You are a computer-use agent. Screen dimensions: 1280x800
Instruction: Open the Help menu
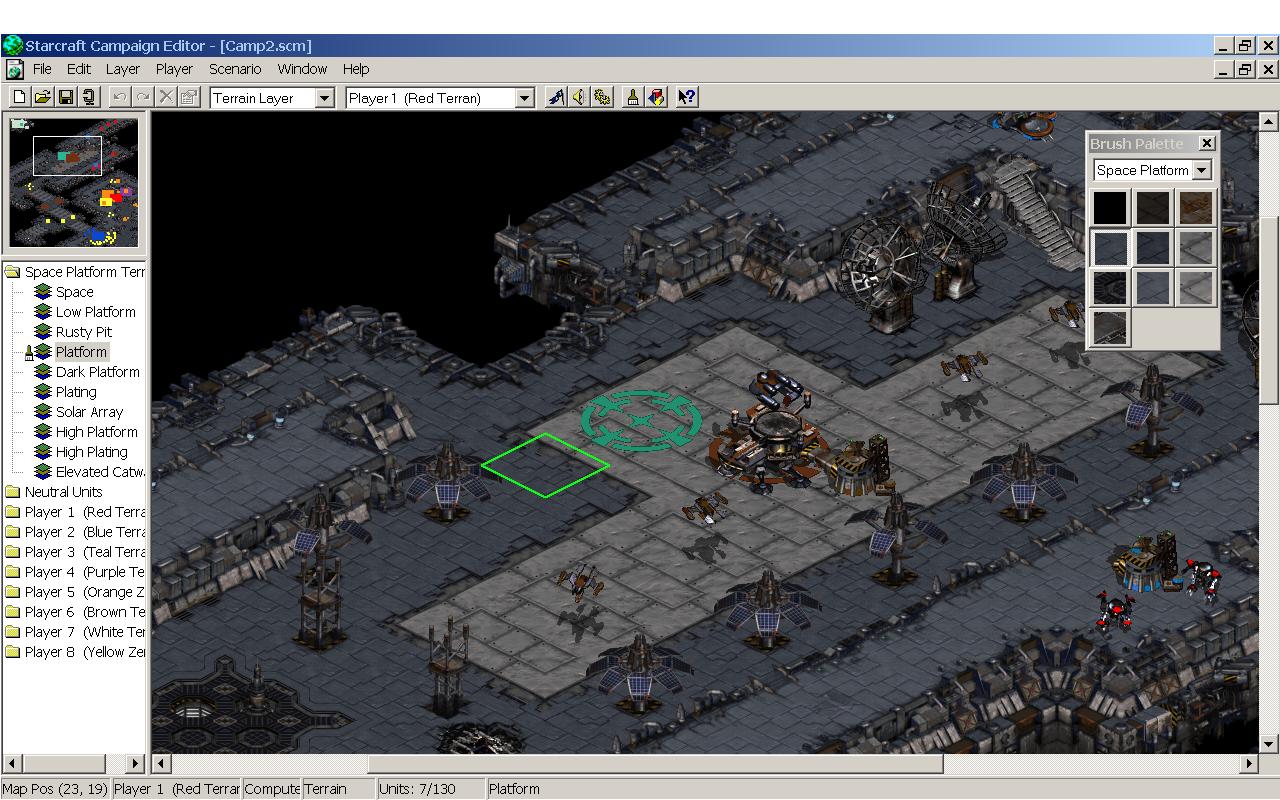(x=356, y=69)
